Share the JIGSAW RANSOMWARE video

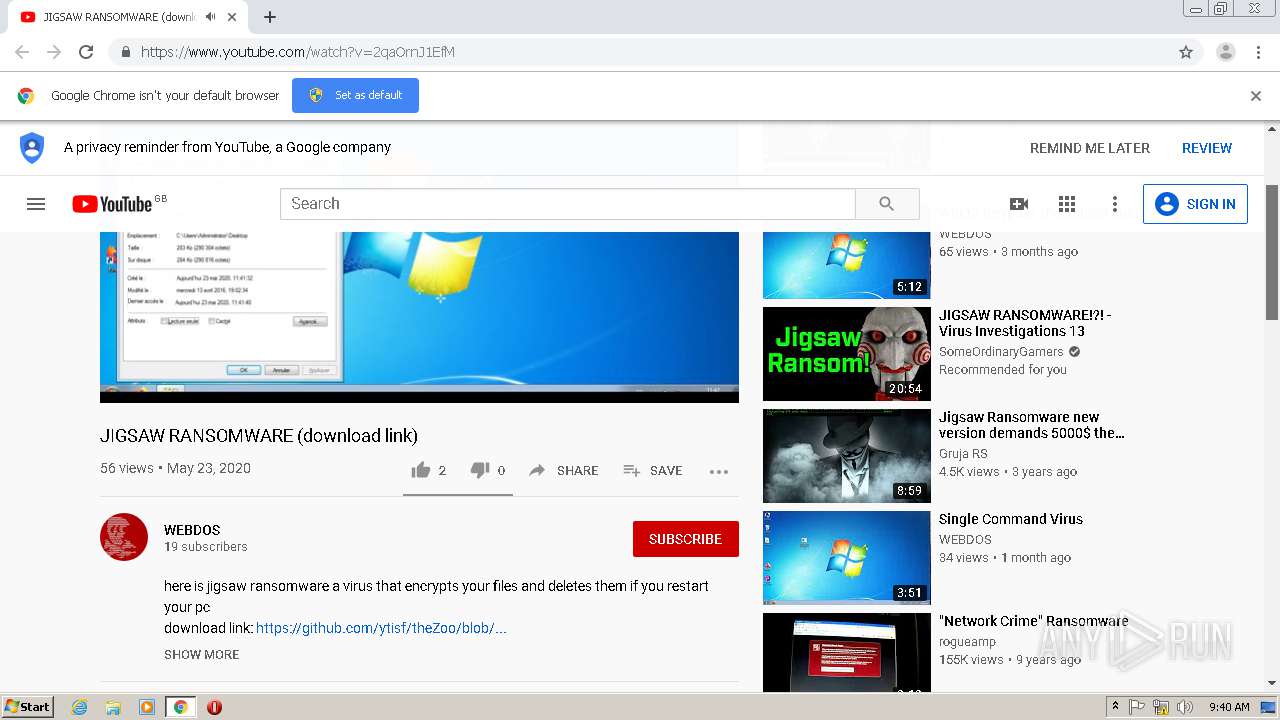pyautogui.click(x=564, y=470)
